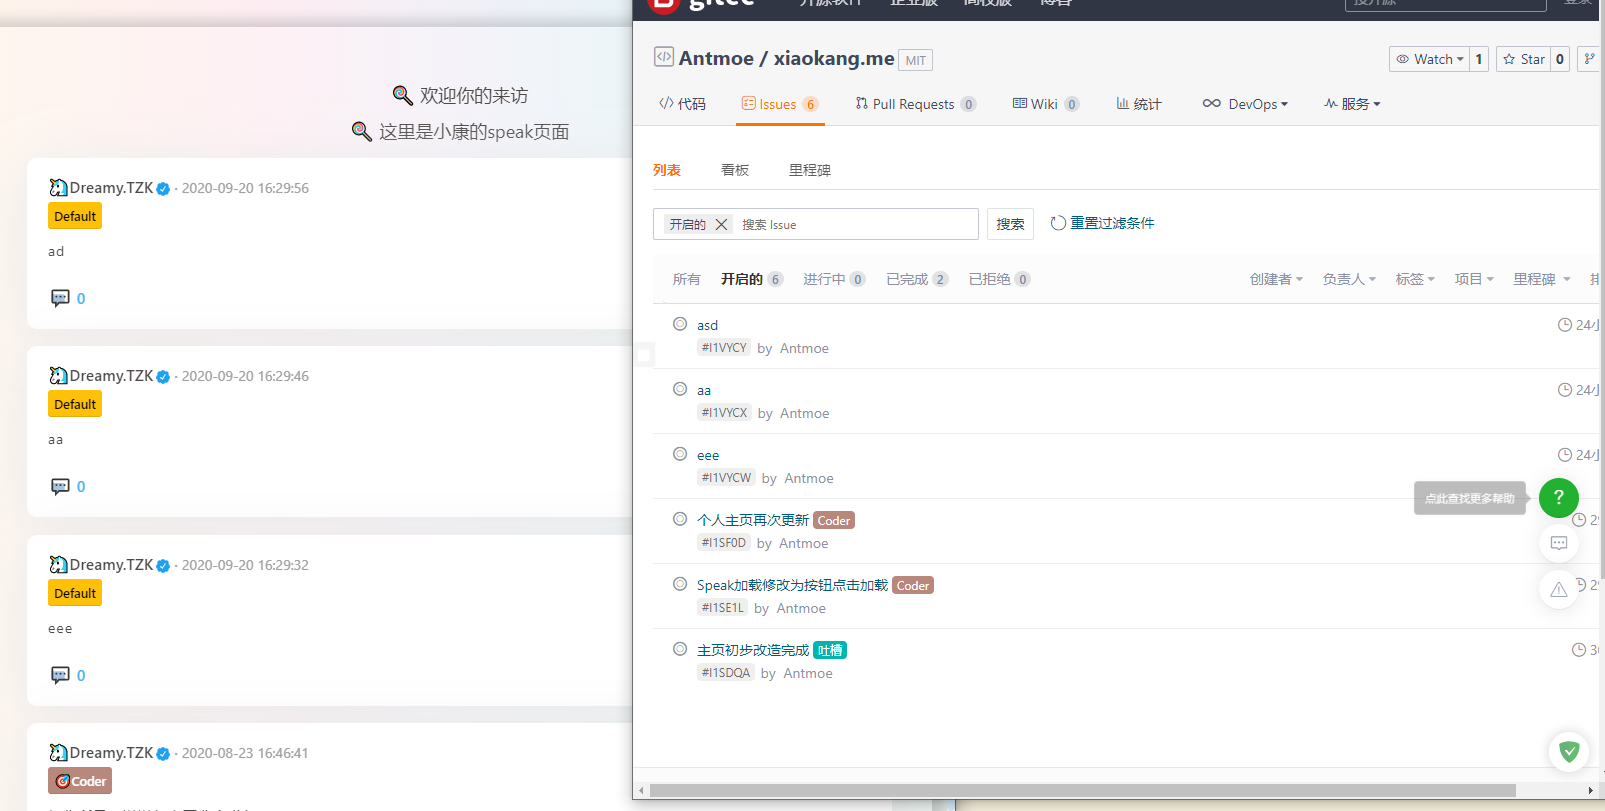This screenshot has height=811, width=1605.
Task: Click clock icon on asd issue row
Action: point(1565,325)
